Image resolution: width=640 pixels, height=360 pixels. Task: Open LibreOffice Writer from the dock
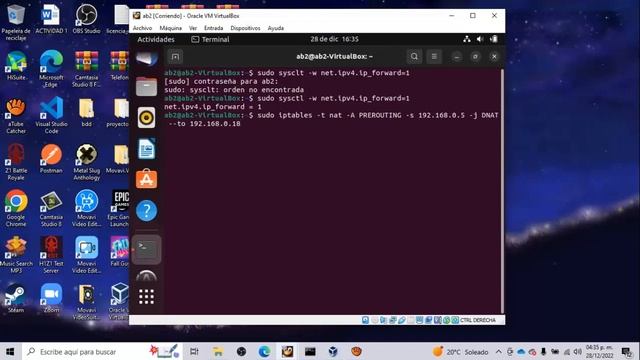point(147,149)
